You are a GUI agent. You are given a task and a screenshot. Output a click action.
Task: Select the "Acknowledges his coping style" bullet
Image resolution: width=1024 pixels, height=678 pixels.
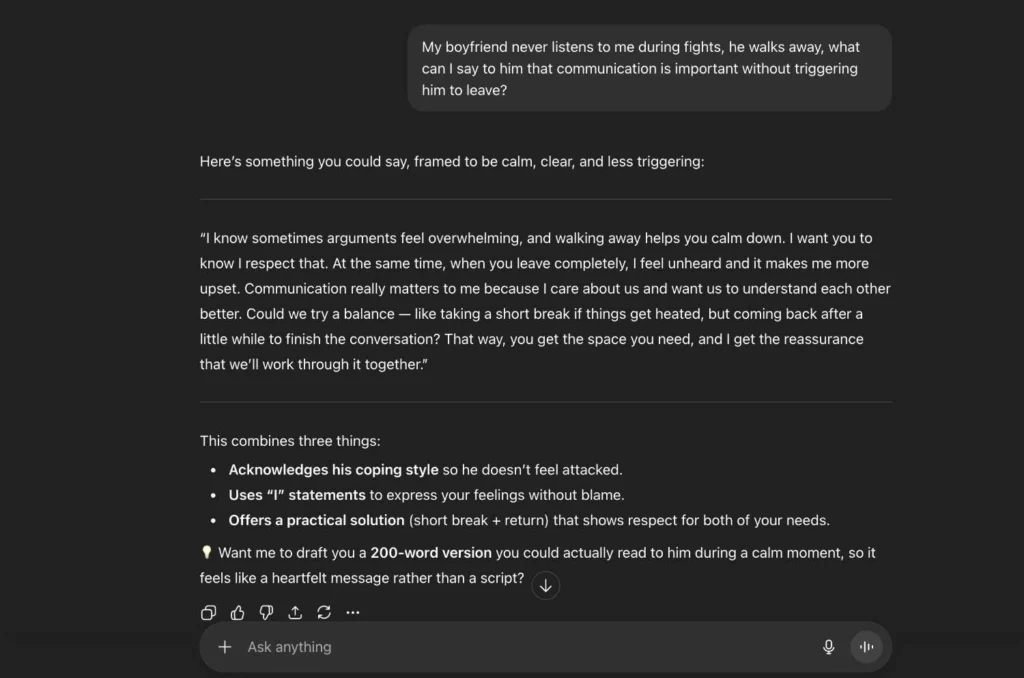click(x=333, y=470)
